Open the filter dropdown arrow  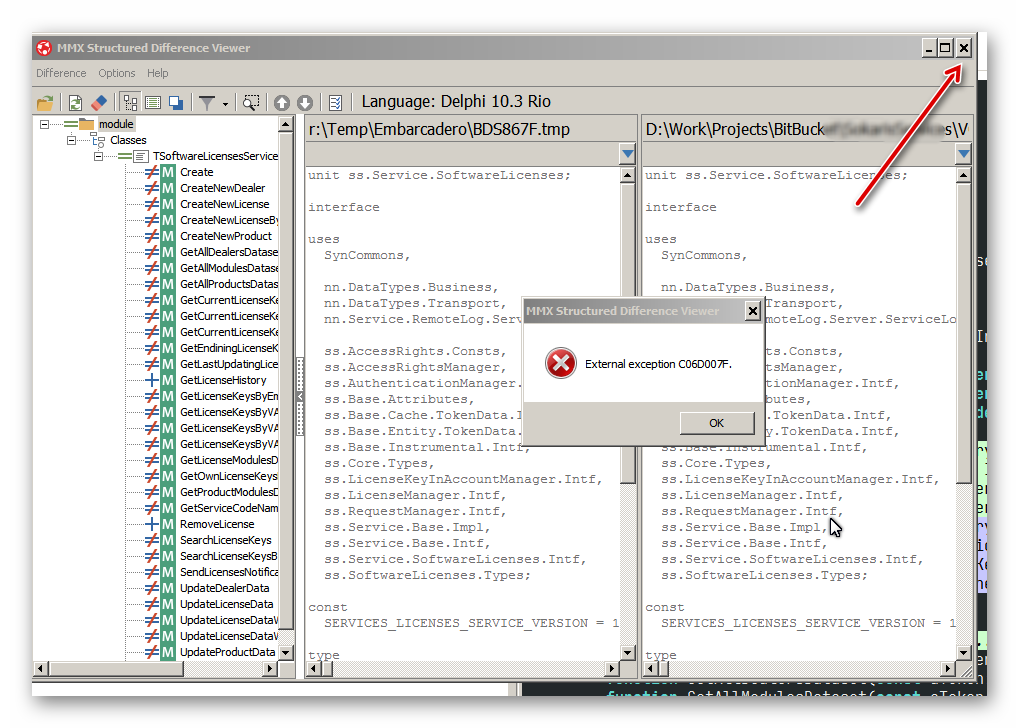(225, 103)
